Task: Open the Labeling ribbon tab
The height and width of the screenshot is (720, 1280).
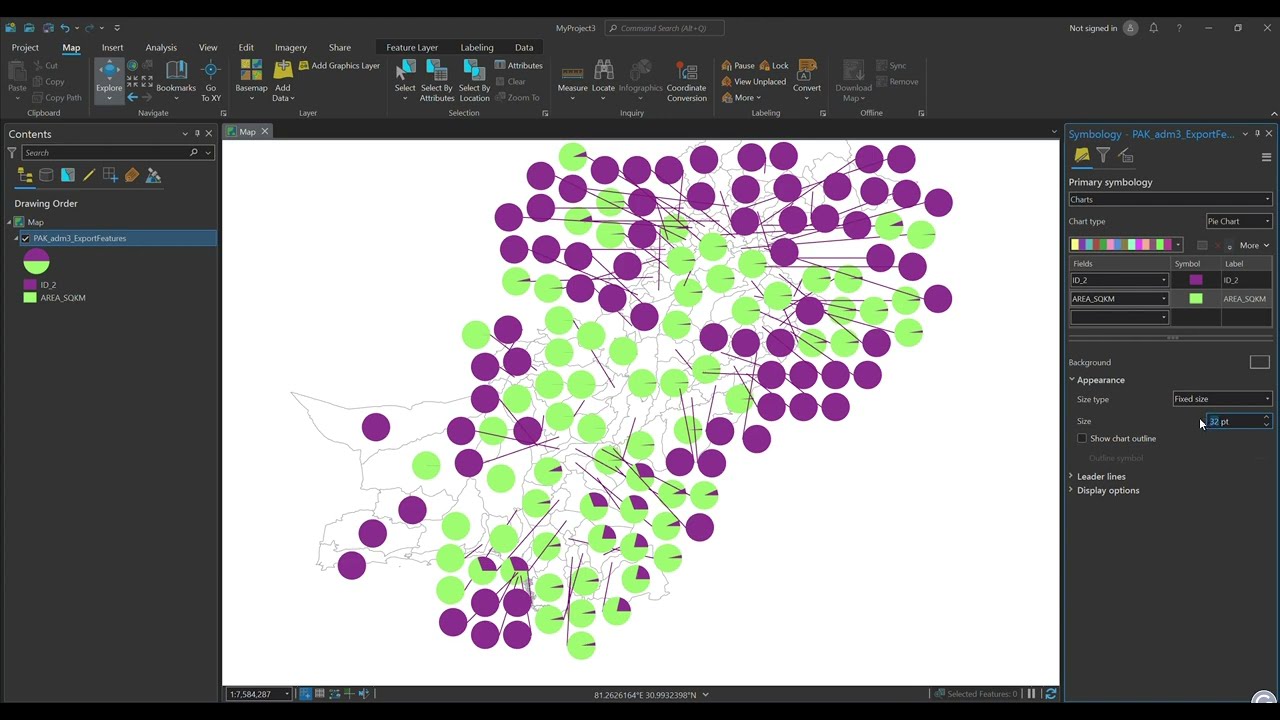Action: 477,48
